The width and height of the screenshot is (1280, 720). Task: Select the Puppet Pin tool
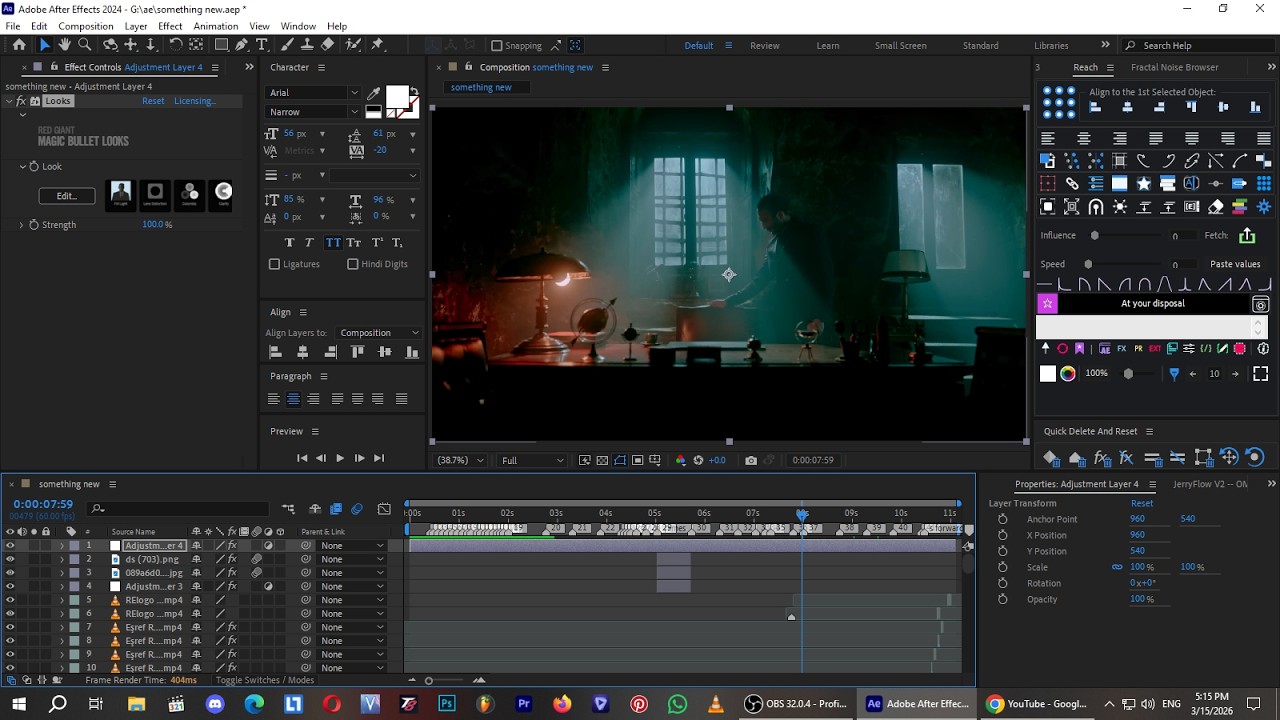[377, 45]
